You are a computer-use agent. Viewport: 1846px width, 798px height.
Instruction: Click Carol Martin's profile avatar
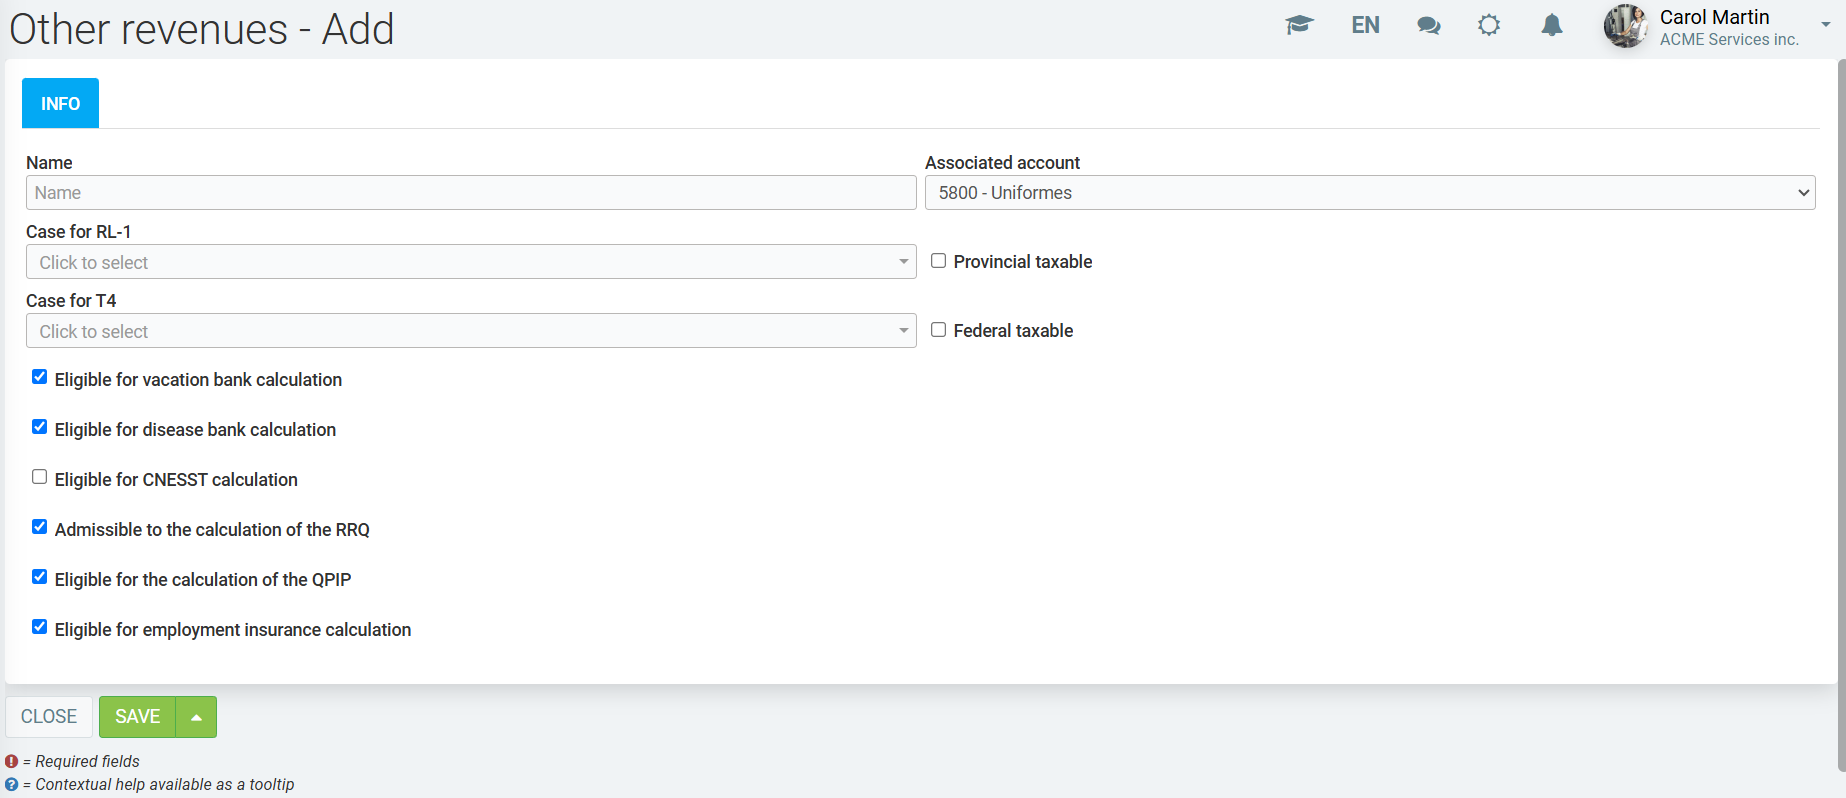[1625, 26]
